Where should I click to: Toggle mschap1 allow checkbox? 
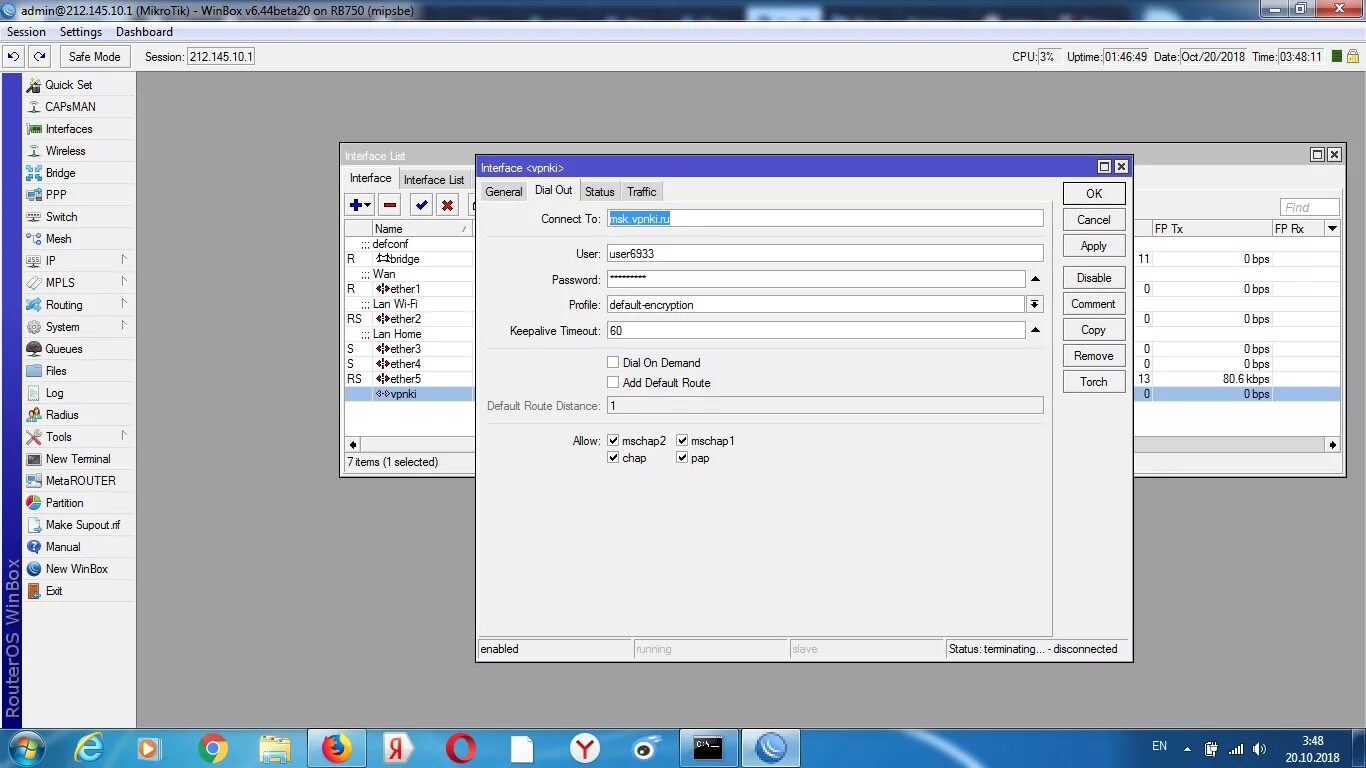click(x=682, y=440)
